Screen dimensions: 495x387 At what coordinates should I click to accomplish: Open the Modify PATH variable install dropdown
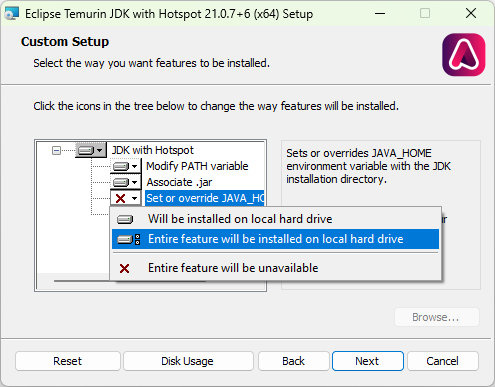(126, 166)
